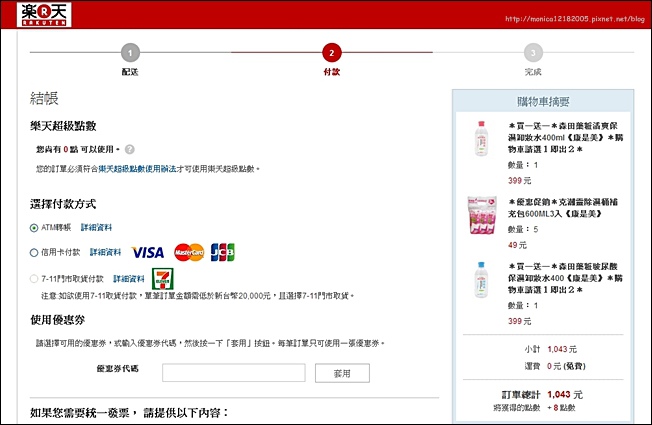Open the 樂天超級點數使用辦法 link
Viewport: 652px width, 425px height.
pos(137,169)
